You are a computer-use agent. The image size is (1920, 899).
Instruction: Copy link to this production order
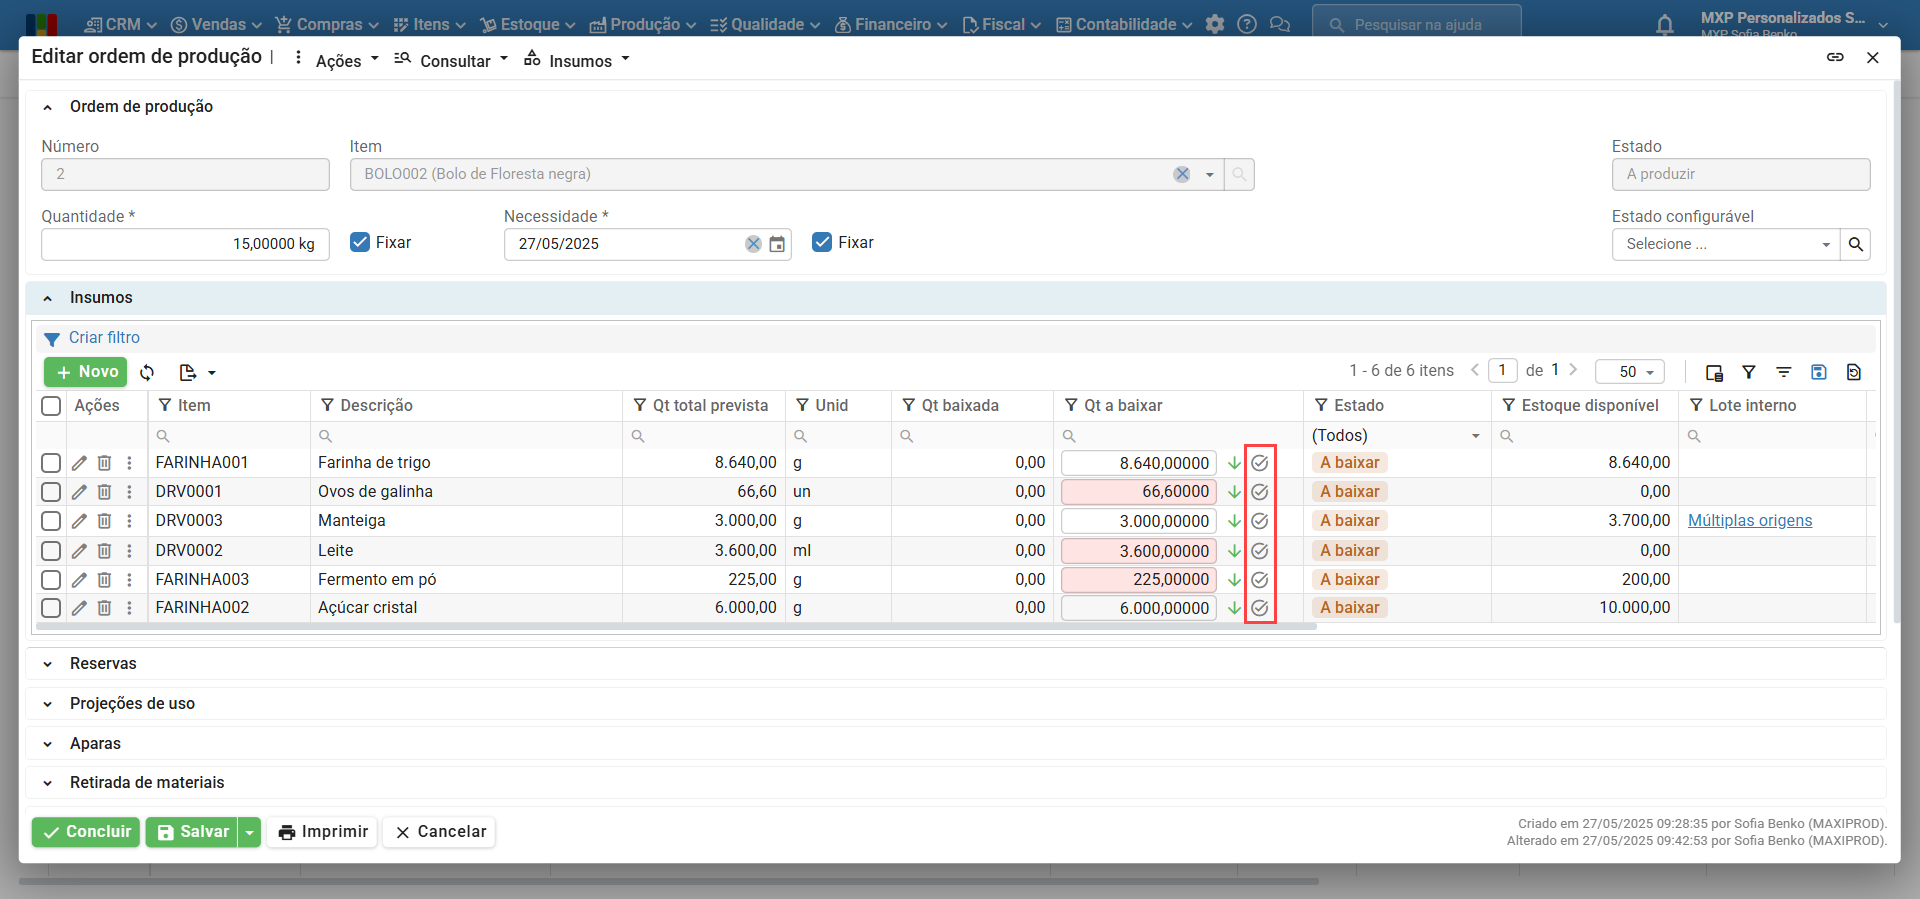(x=1835, y=57)
